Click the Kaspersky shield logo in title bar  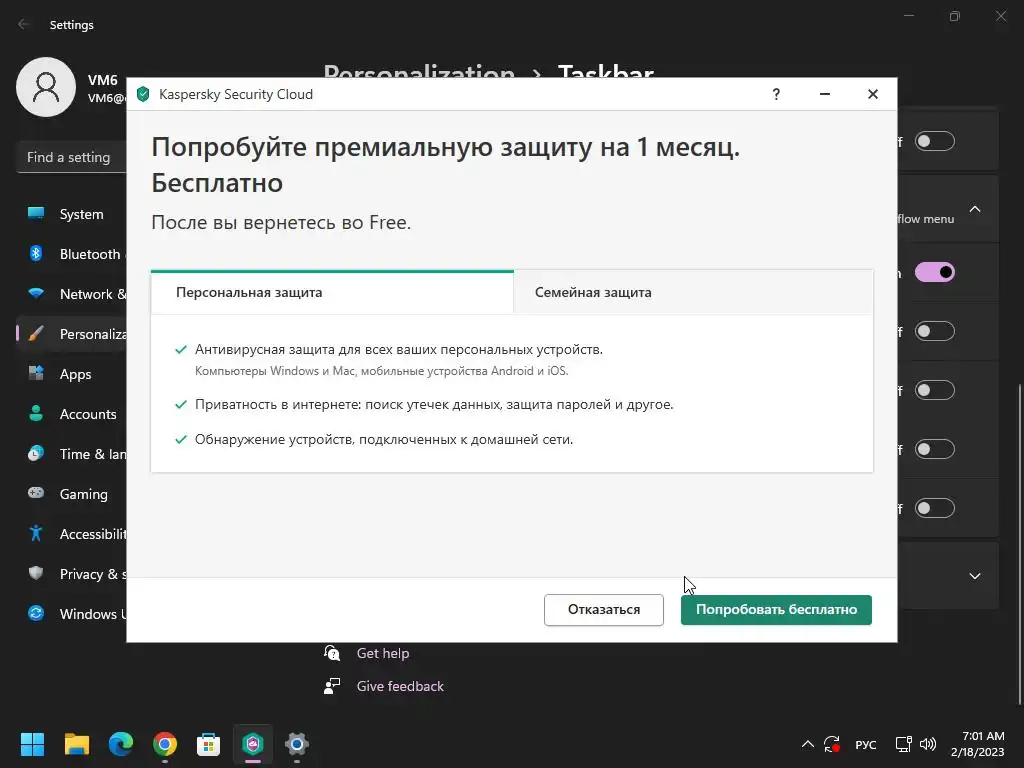tap(143, 94)
